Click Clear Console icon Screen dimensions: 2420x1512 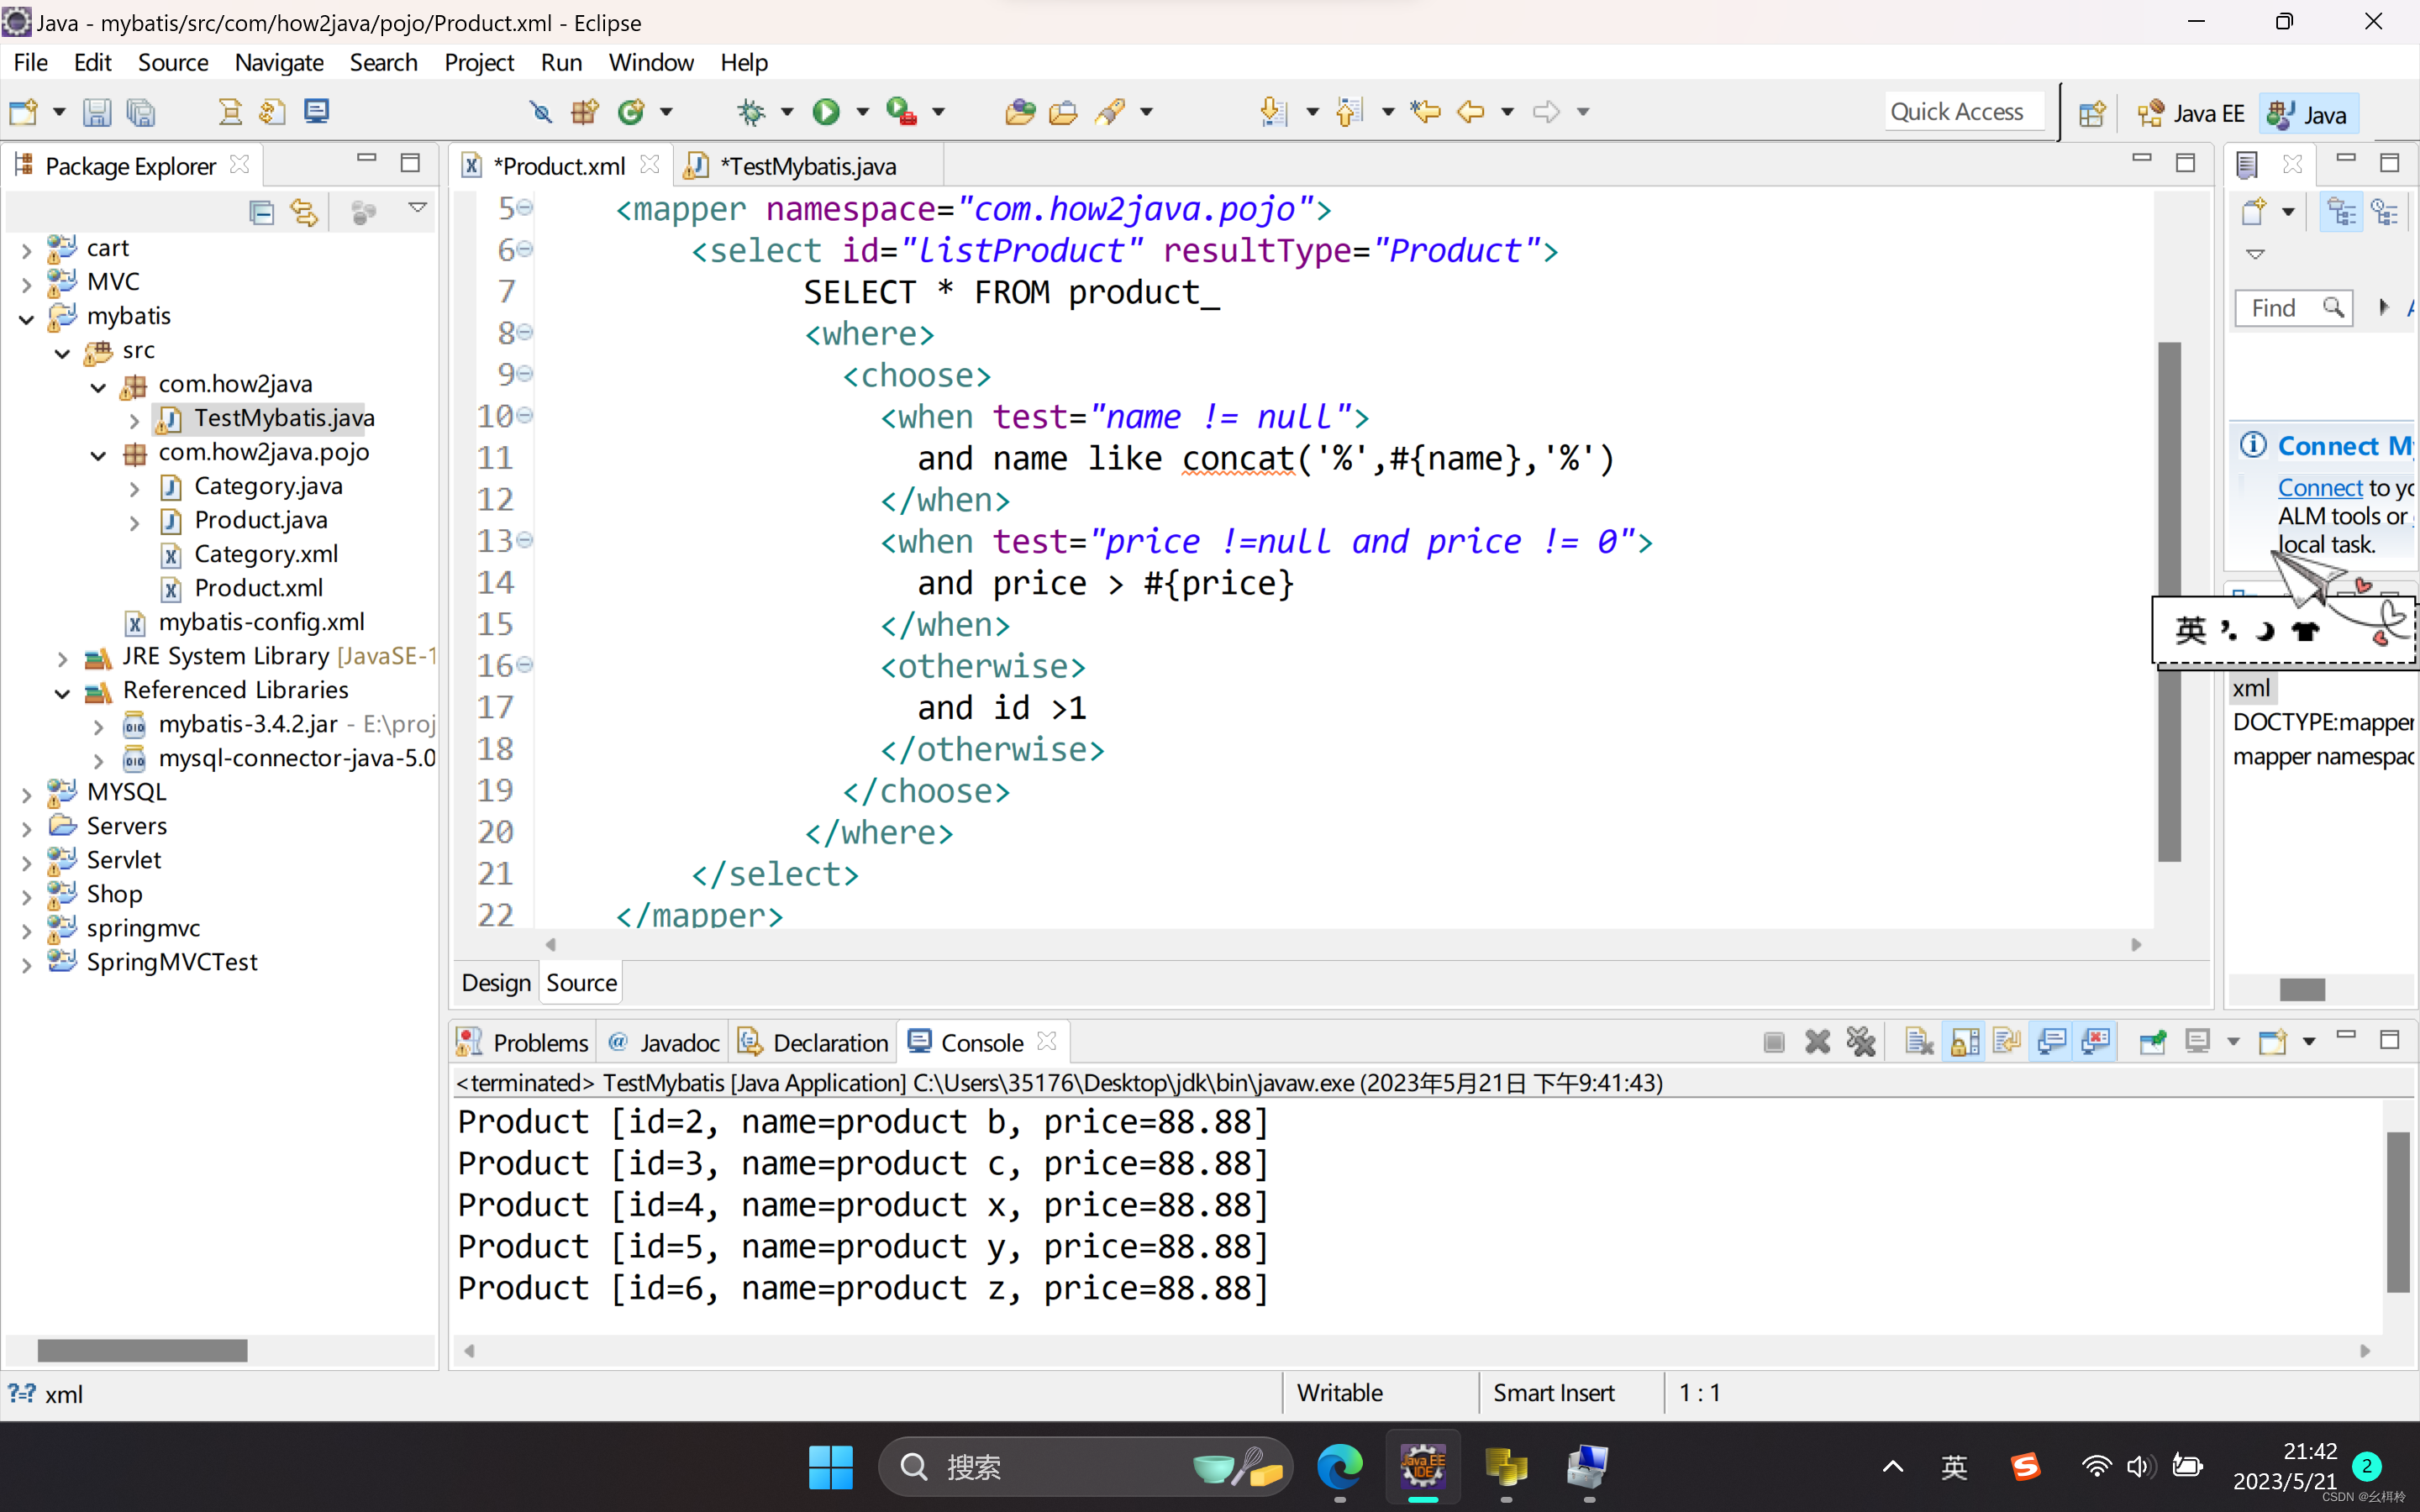coord(1919,1042)
